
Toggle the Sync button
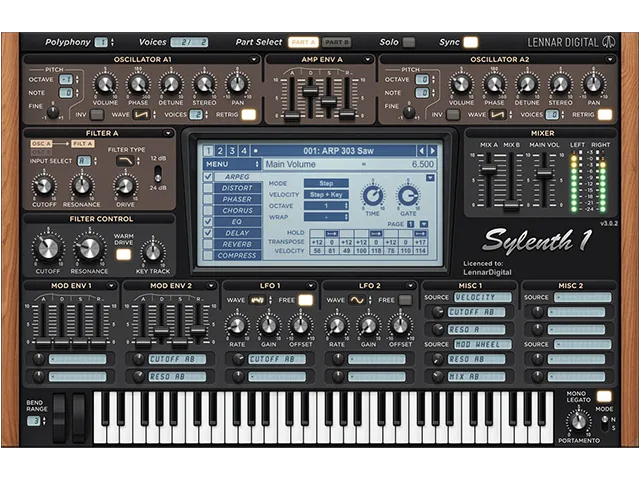pyautogui.click(x=471, y=42)
